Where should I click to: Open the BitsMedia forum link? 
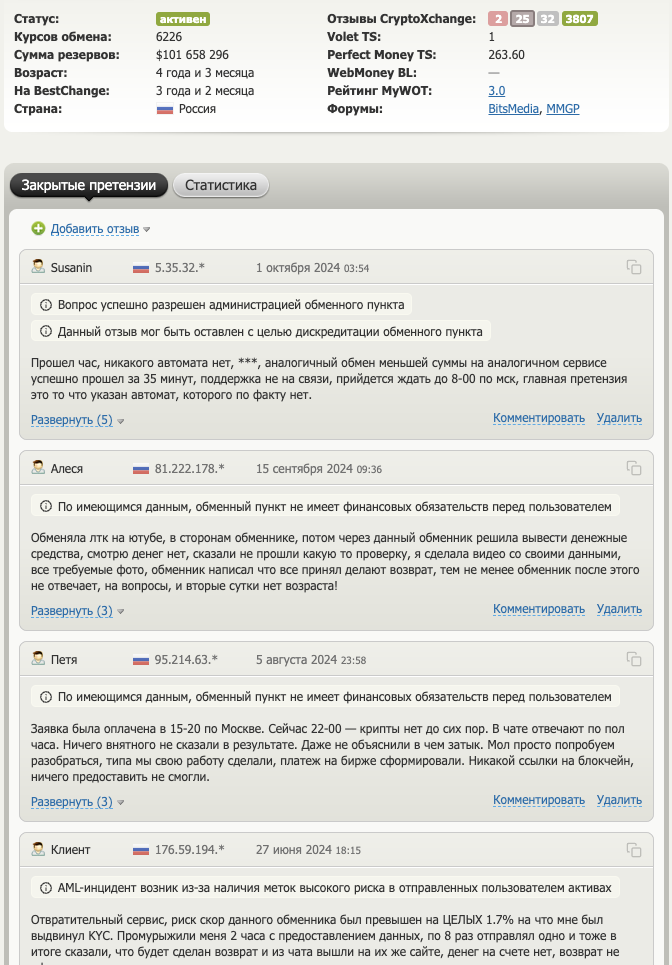[x=513, y=109]
